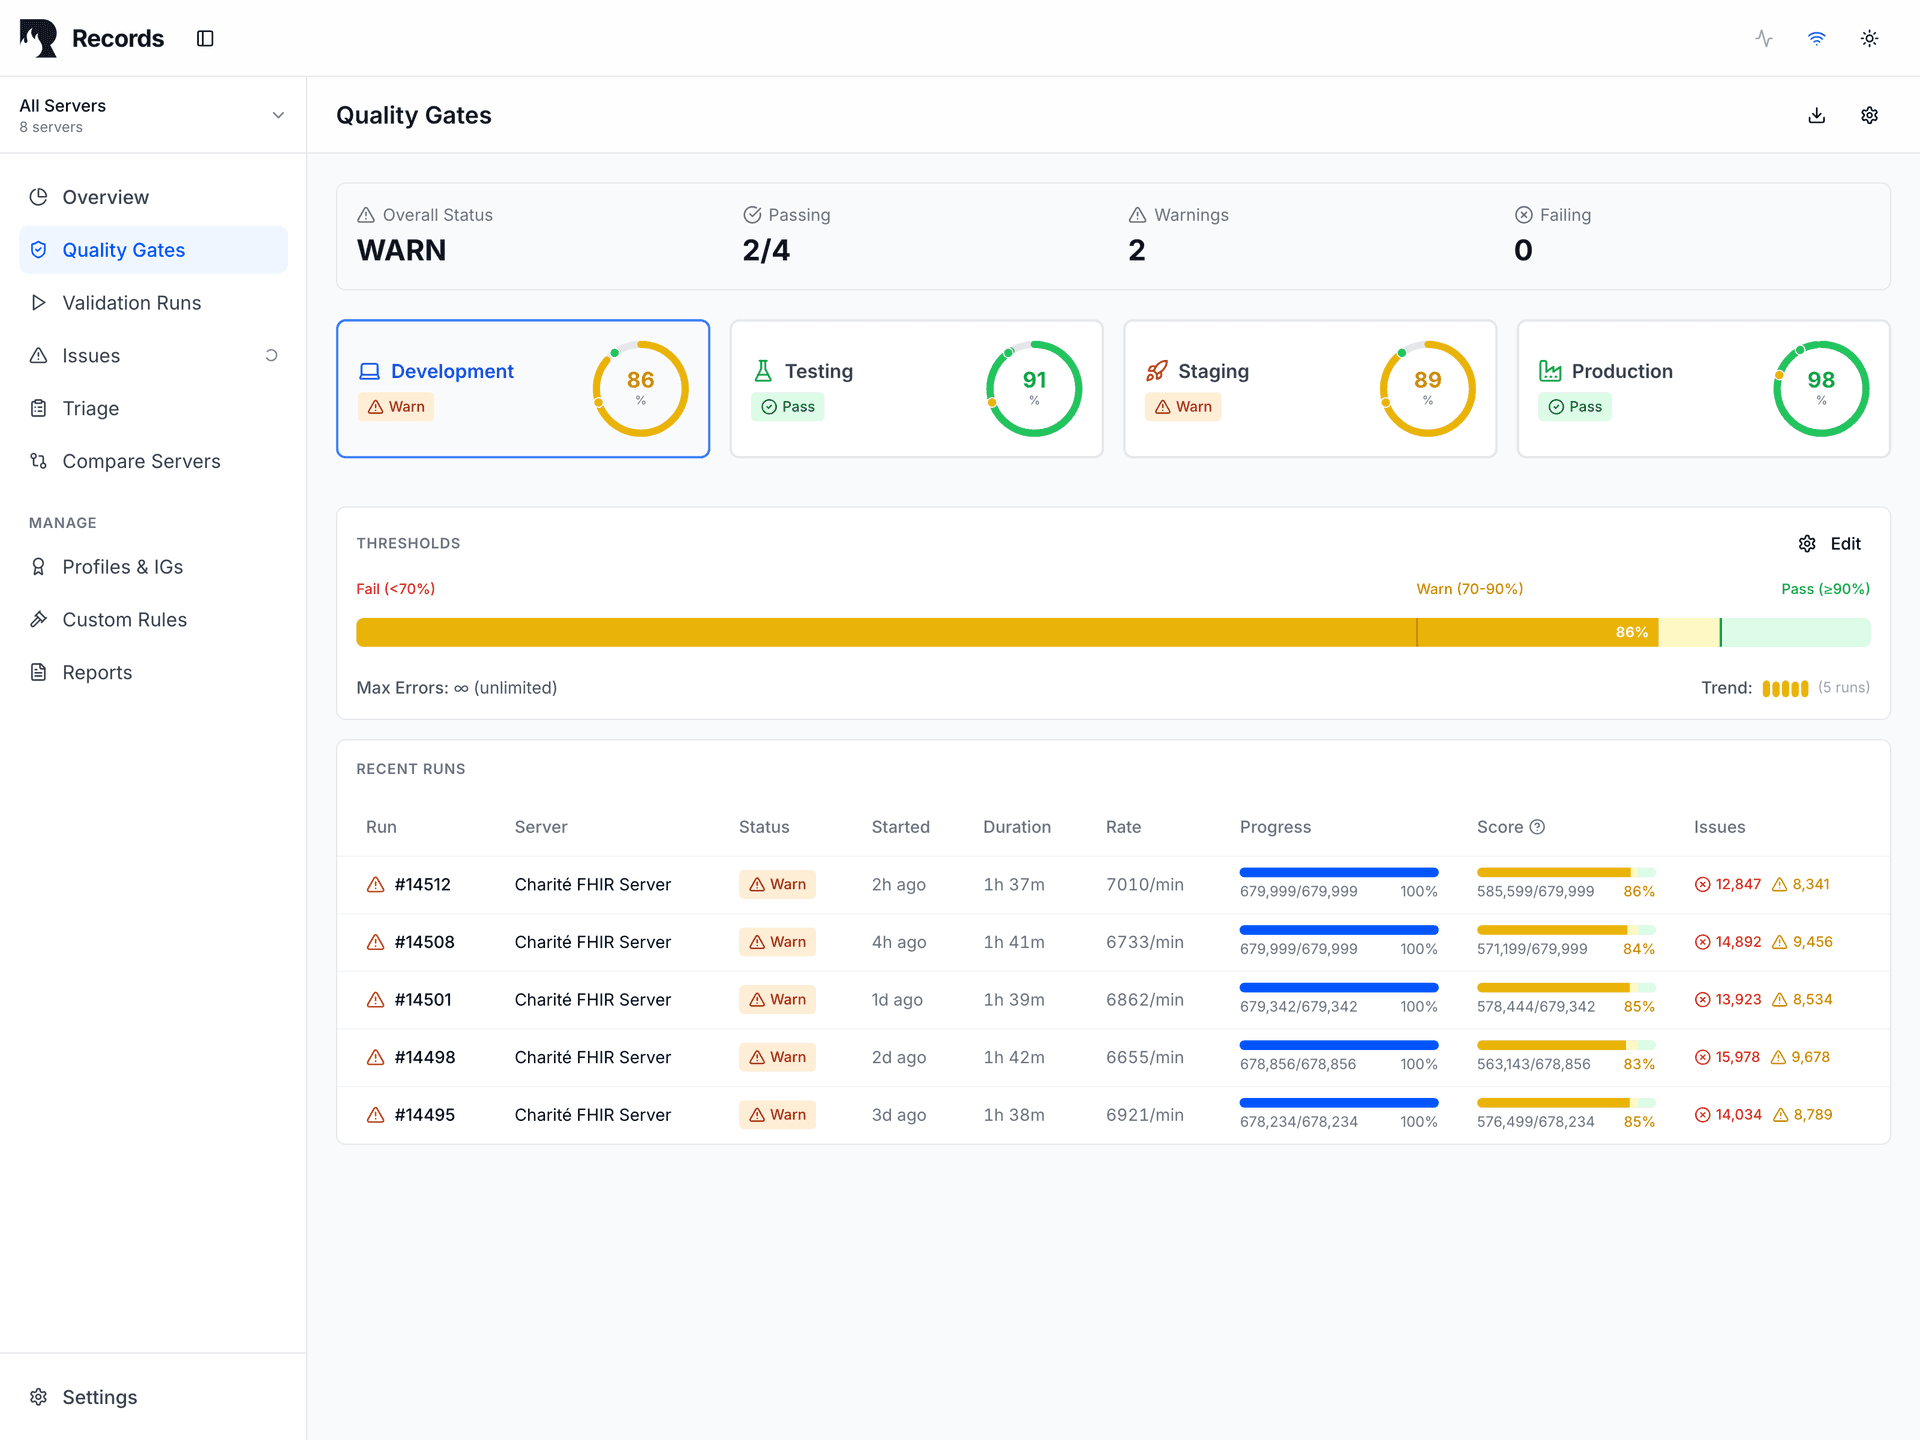Viewport: 1920px width, 1440px height.
Task: Expand the All Servers dropdown
Action: pyautogui.click(x=152, y=115)
